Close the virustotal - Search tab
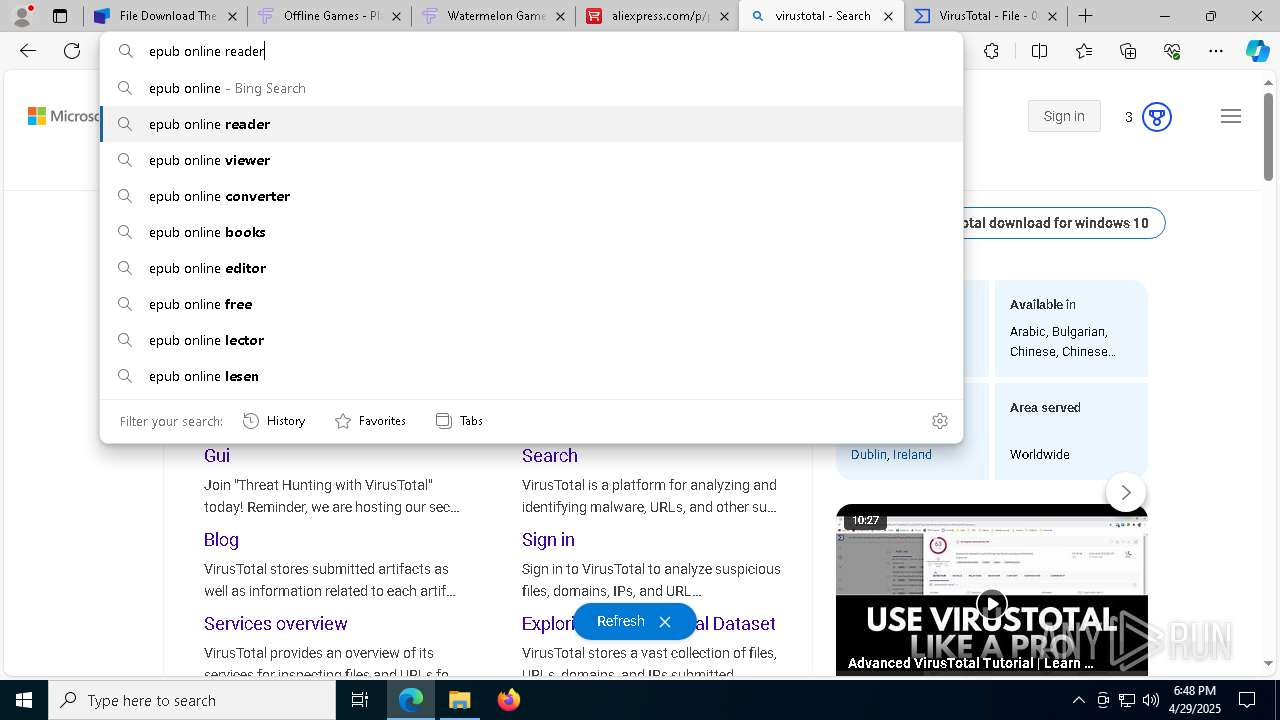The image size is (1280, 720). (888, 16)
